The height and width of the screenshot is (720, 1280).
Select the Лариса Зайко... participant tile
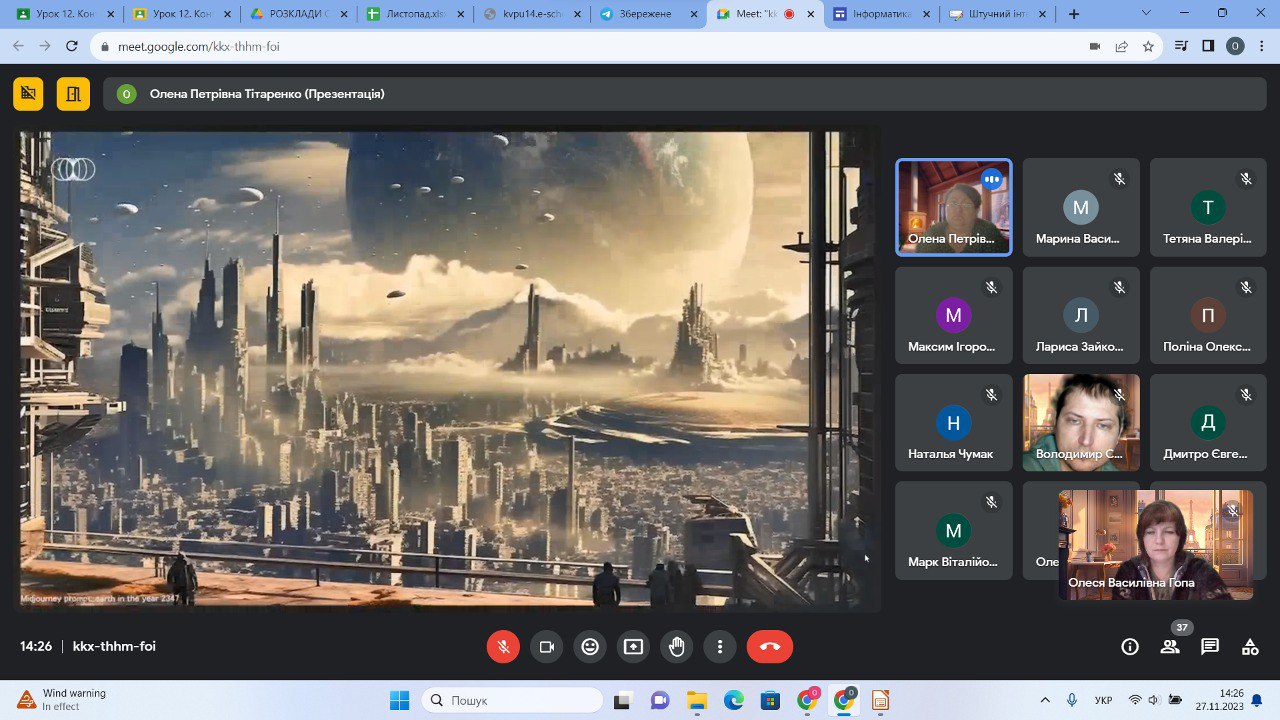pos(1081,315)
